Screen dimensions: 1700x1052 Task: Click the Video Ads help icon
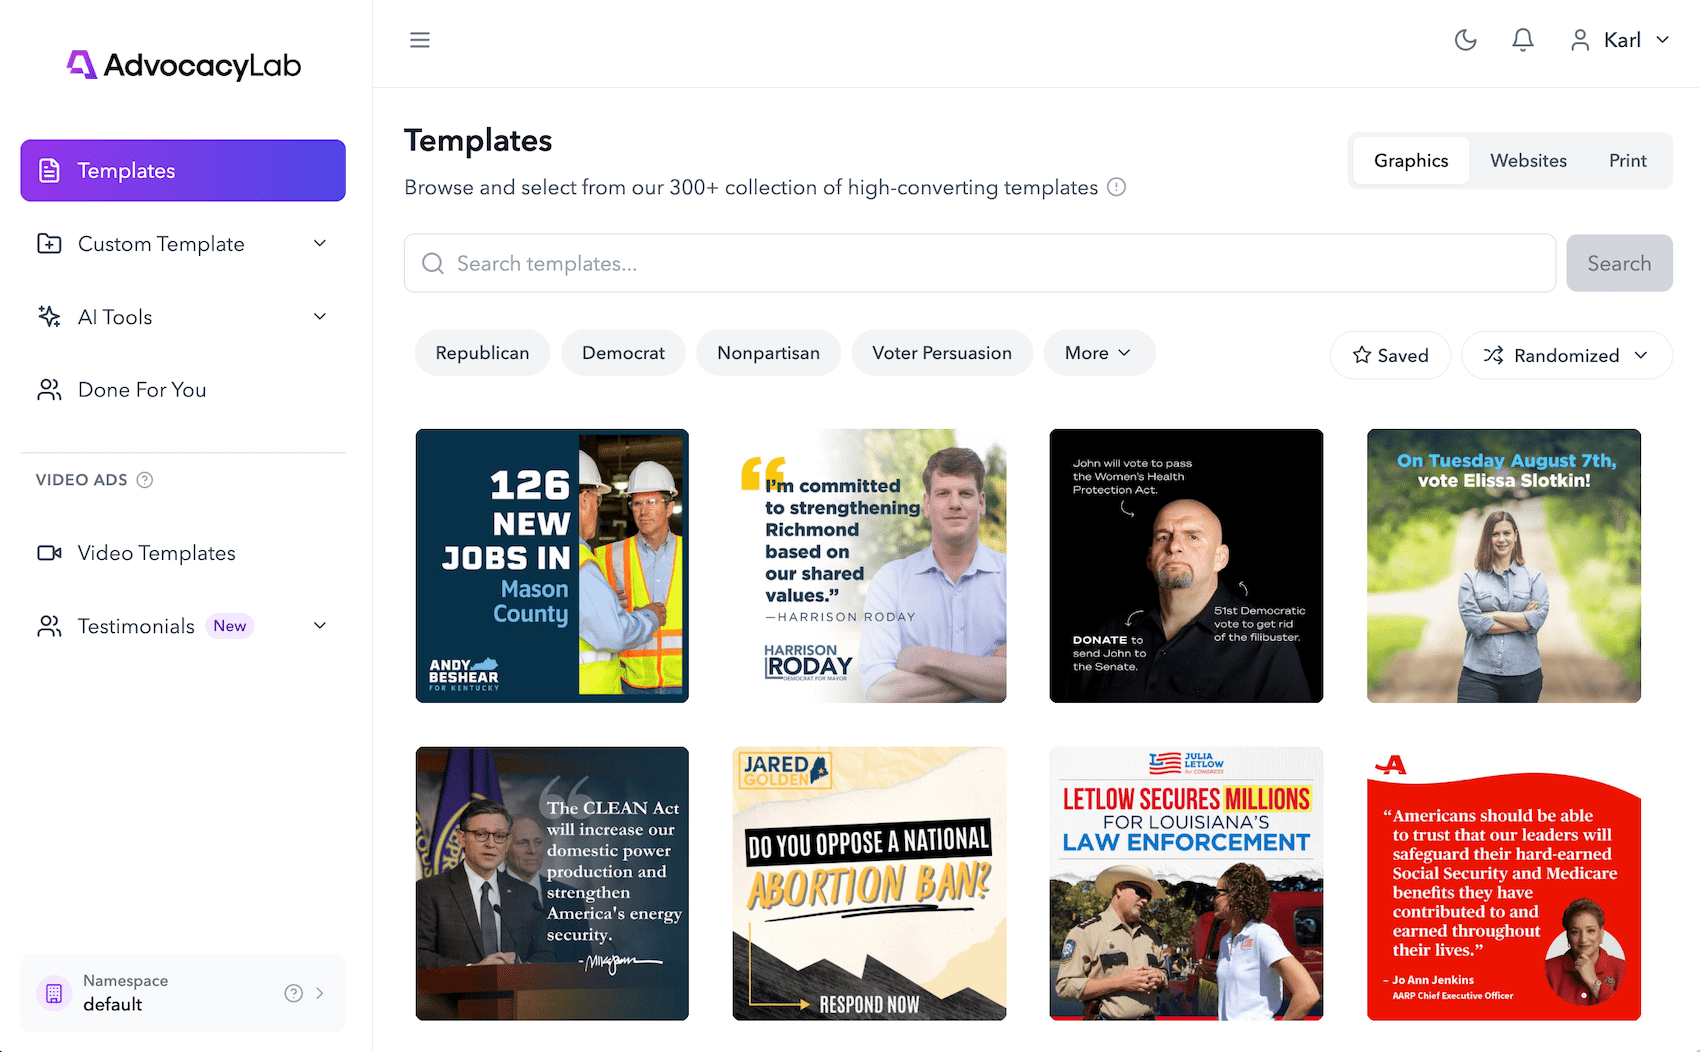(x=145, y=480)
